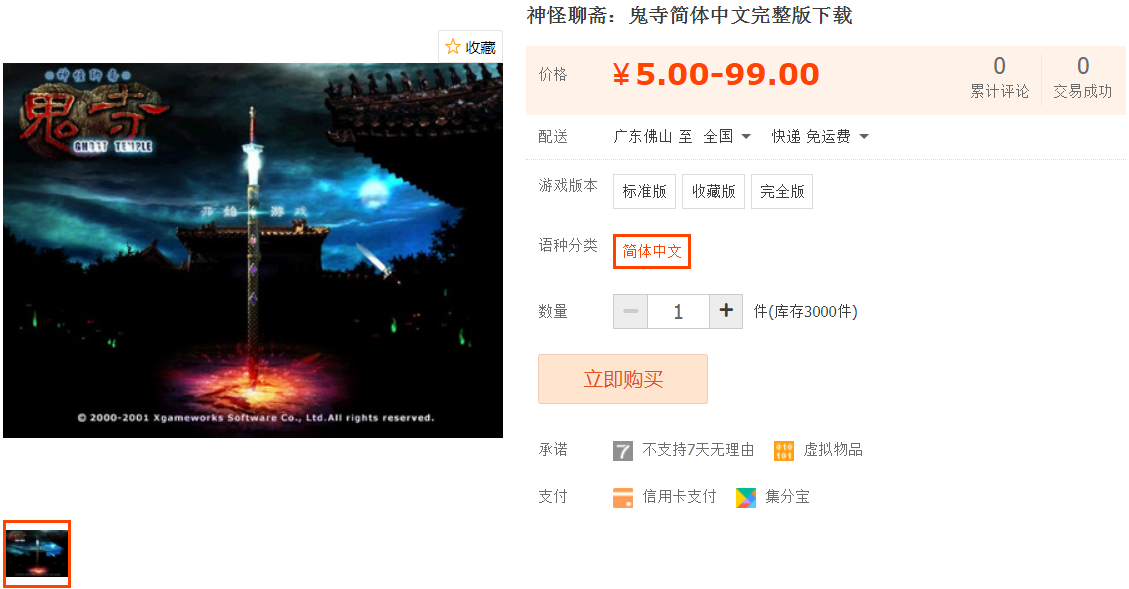Click the main Ghost Temple game image
Image resolution: width=1129 pixels, height=589 pixels.
click(x=253, y=250)
